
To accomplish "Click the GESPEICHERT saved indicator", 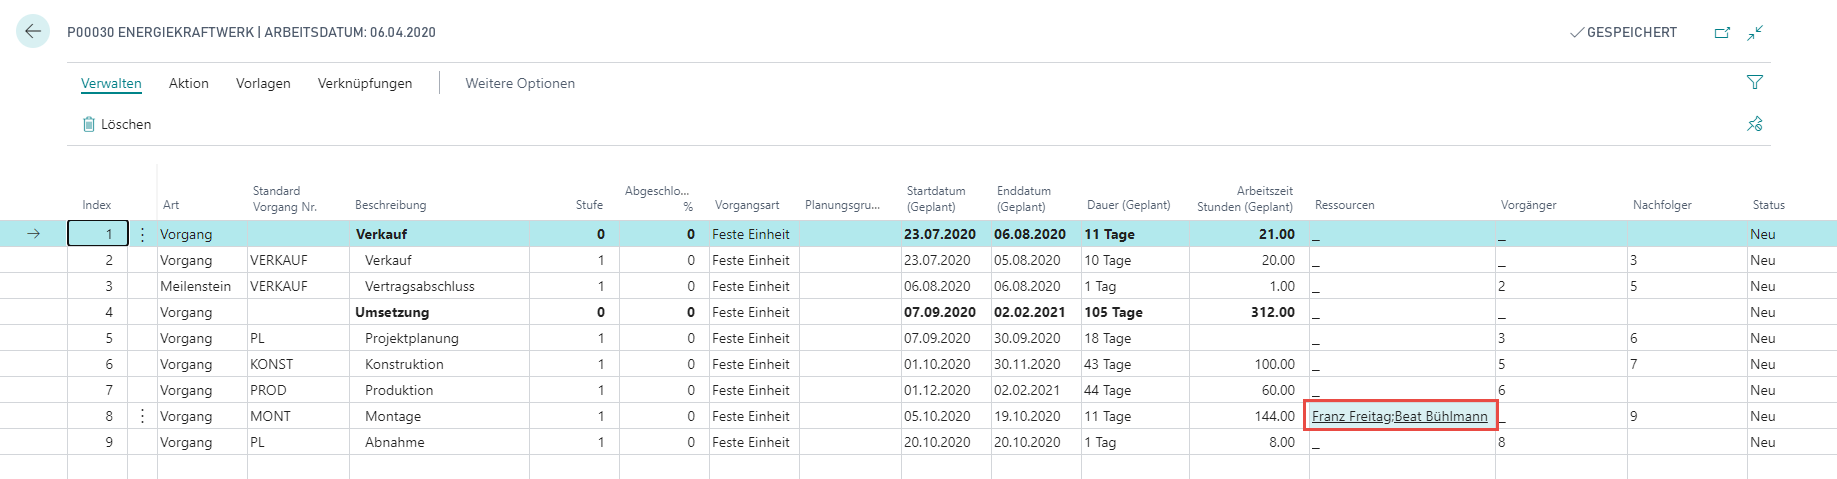I will click(1623, 33).
